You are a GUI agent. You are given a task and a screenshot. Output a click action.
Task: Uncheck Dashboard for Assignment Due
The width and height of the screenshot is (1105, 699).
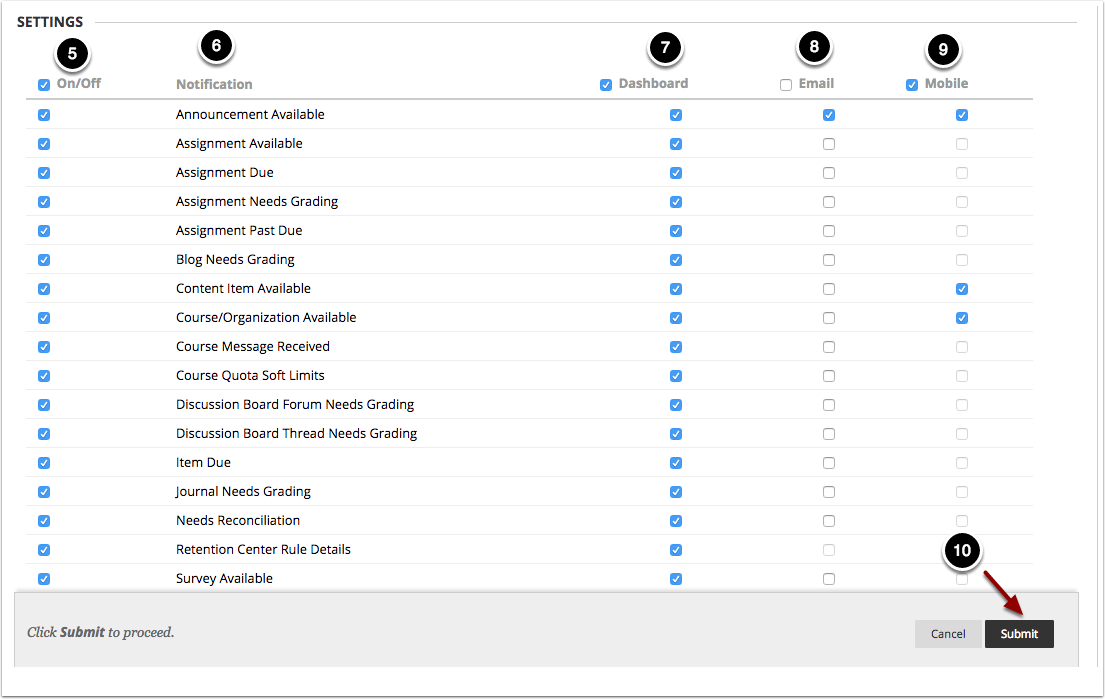(x=676, y=173)
